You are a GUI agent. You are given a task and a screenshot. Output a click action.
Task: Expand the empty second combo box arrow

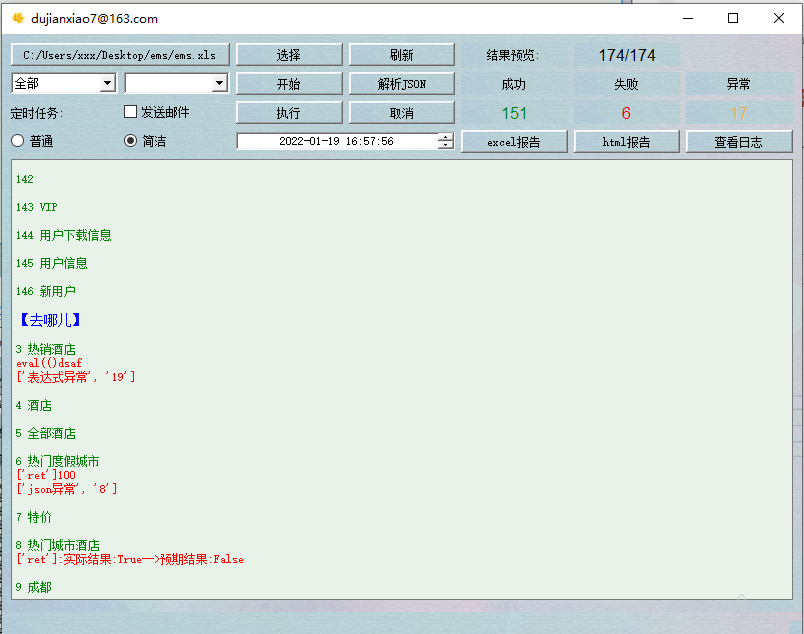219,83
